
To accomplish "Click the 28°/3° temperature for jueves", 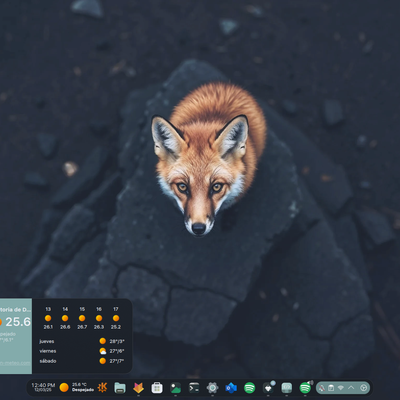I will (x=117, y=341).
